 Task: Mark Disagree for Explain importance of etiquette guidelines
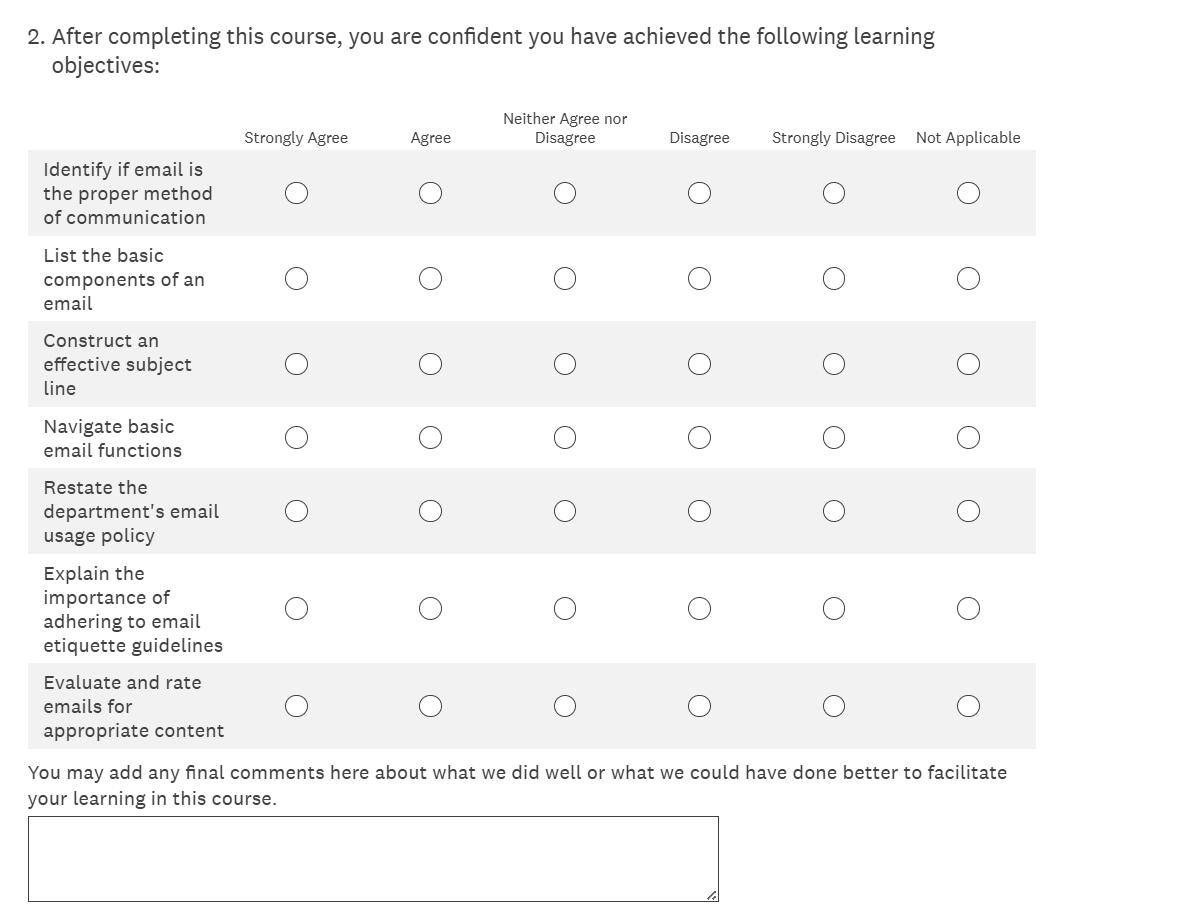pyautogui.click(x=700, y=609)
